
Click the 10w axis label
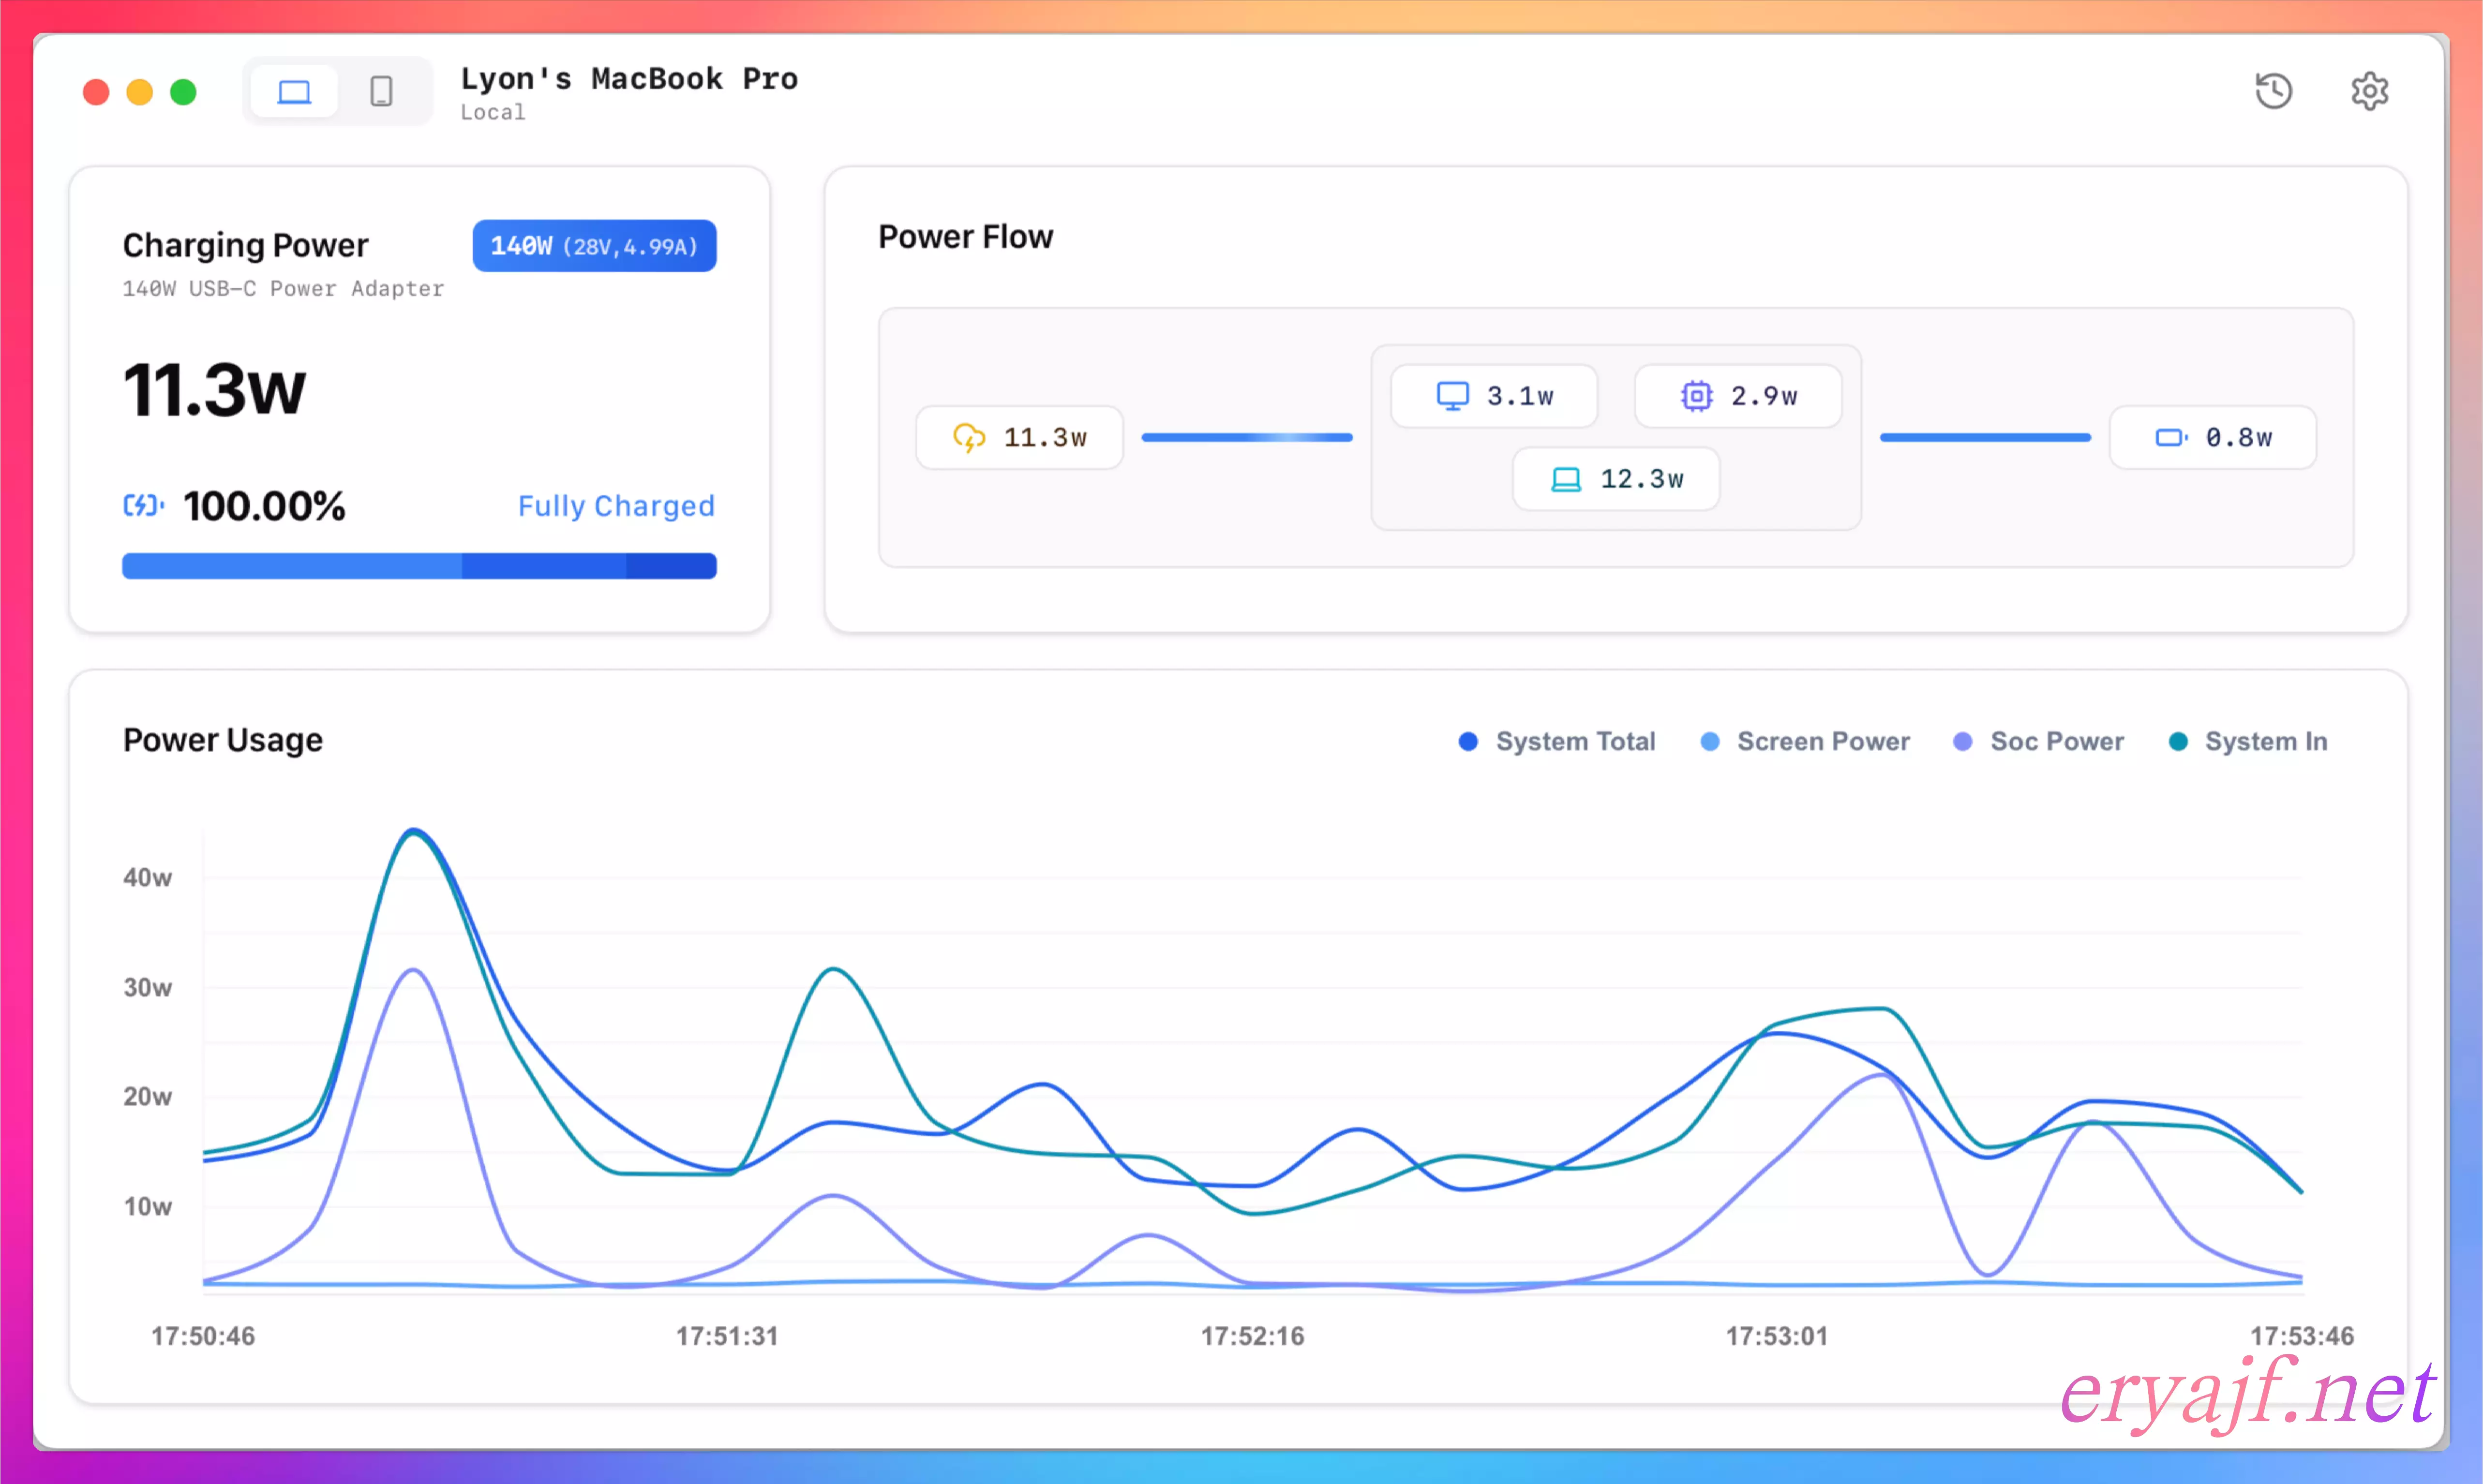point(147,1207)
